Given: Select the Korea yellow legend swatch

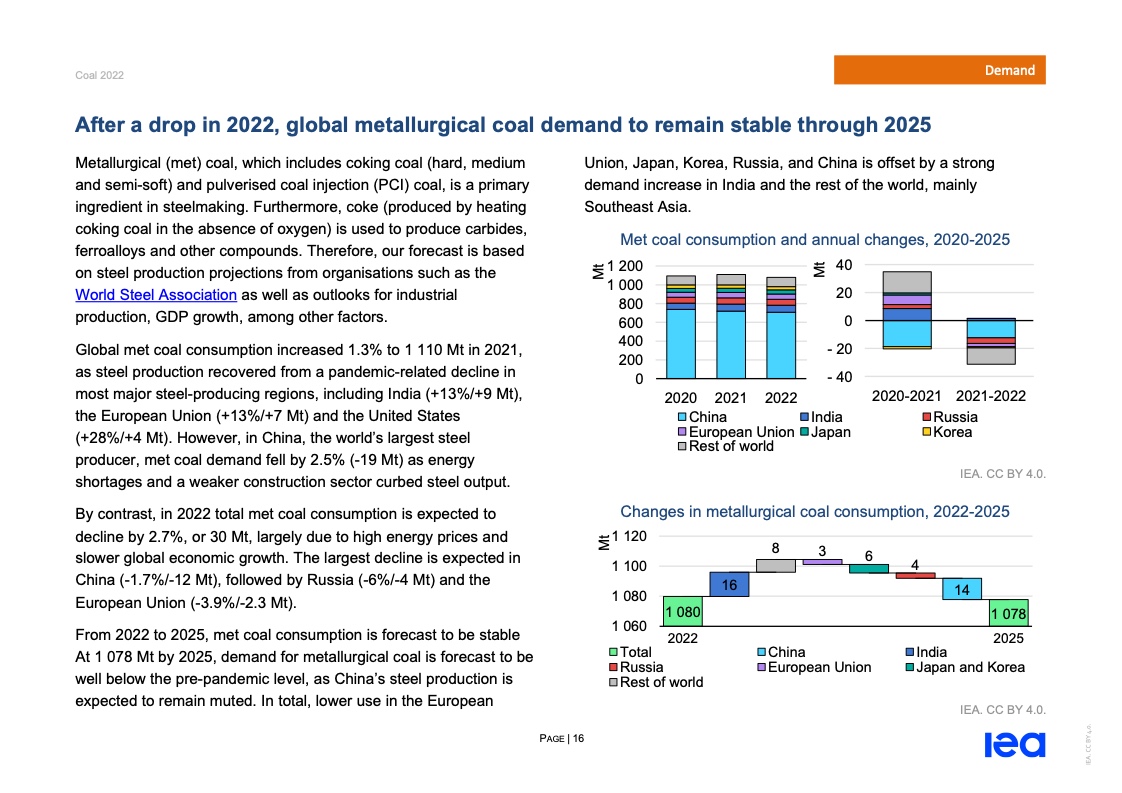Looking at the screenshot, I should coord(926,432).
